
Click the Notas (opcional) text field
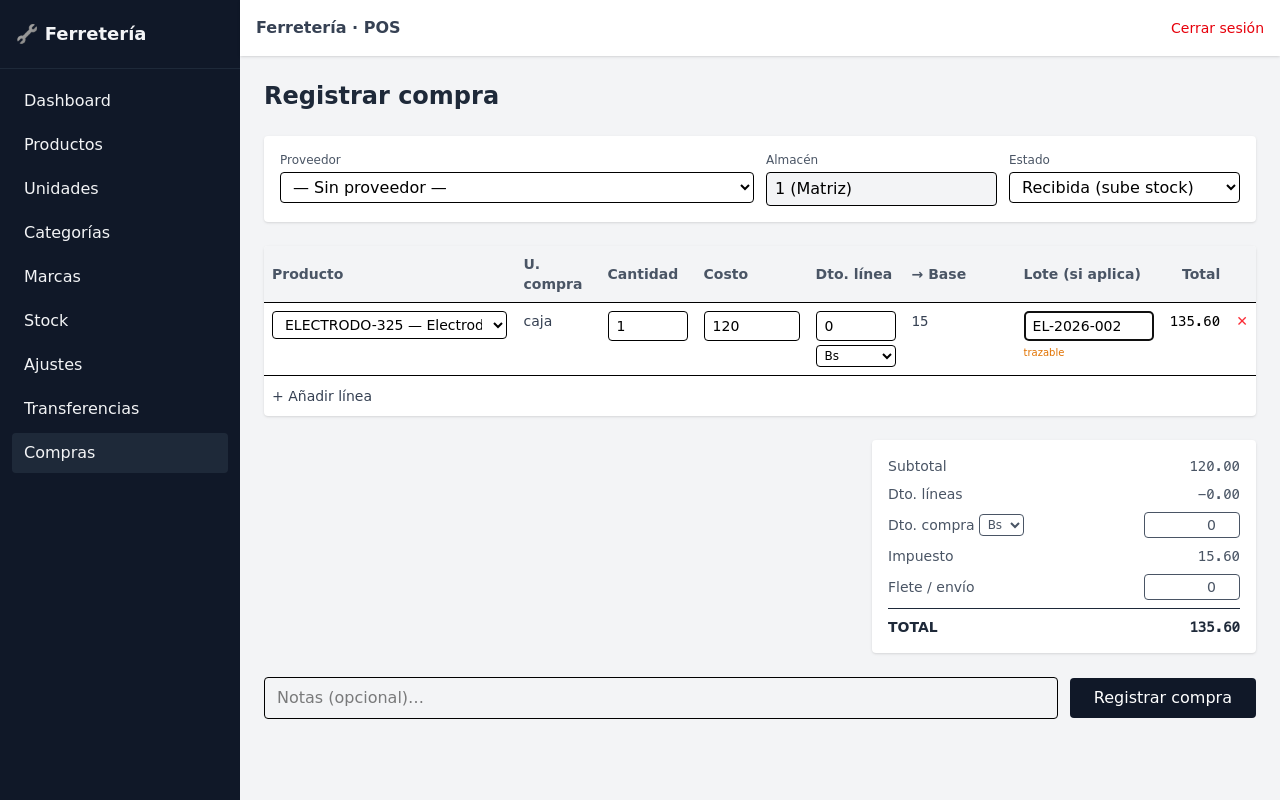coord(661,698)
